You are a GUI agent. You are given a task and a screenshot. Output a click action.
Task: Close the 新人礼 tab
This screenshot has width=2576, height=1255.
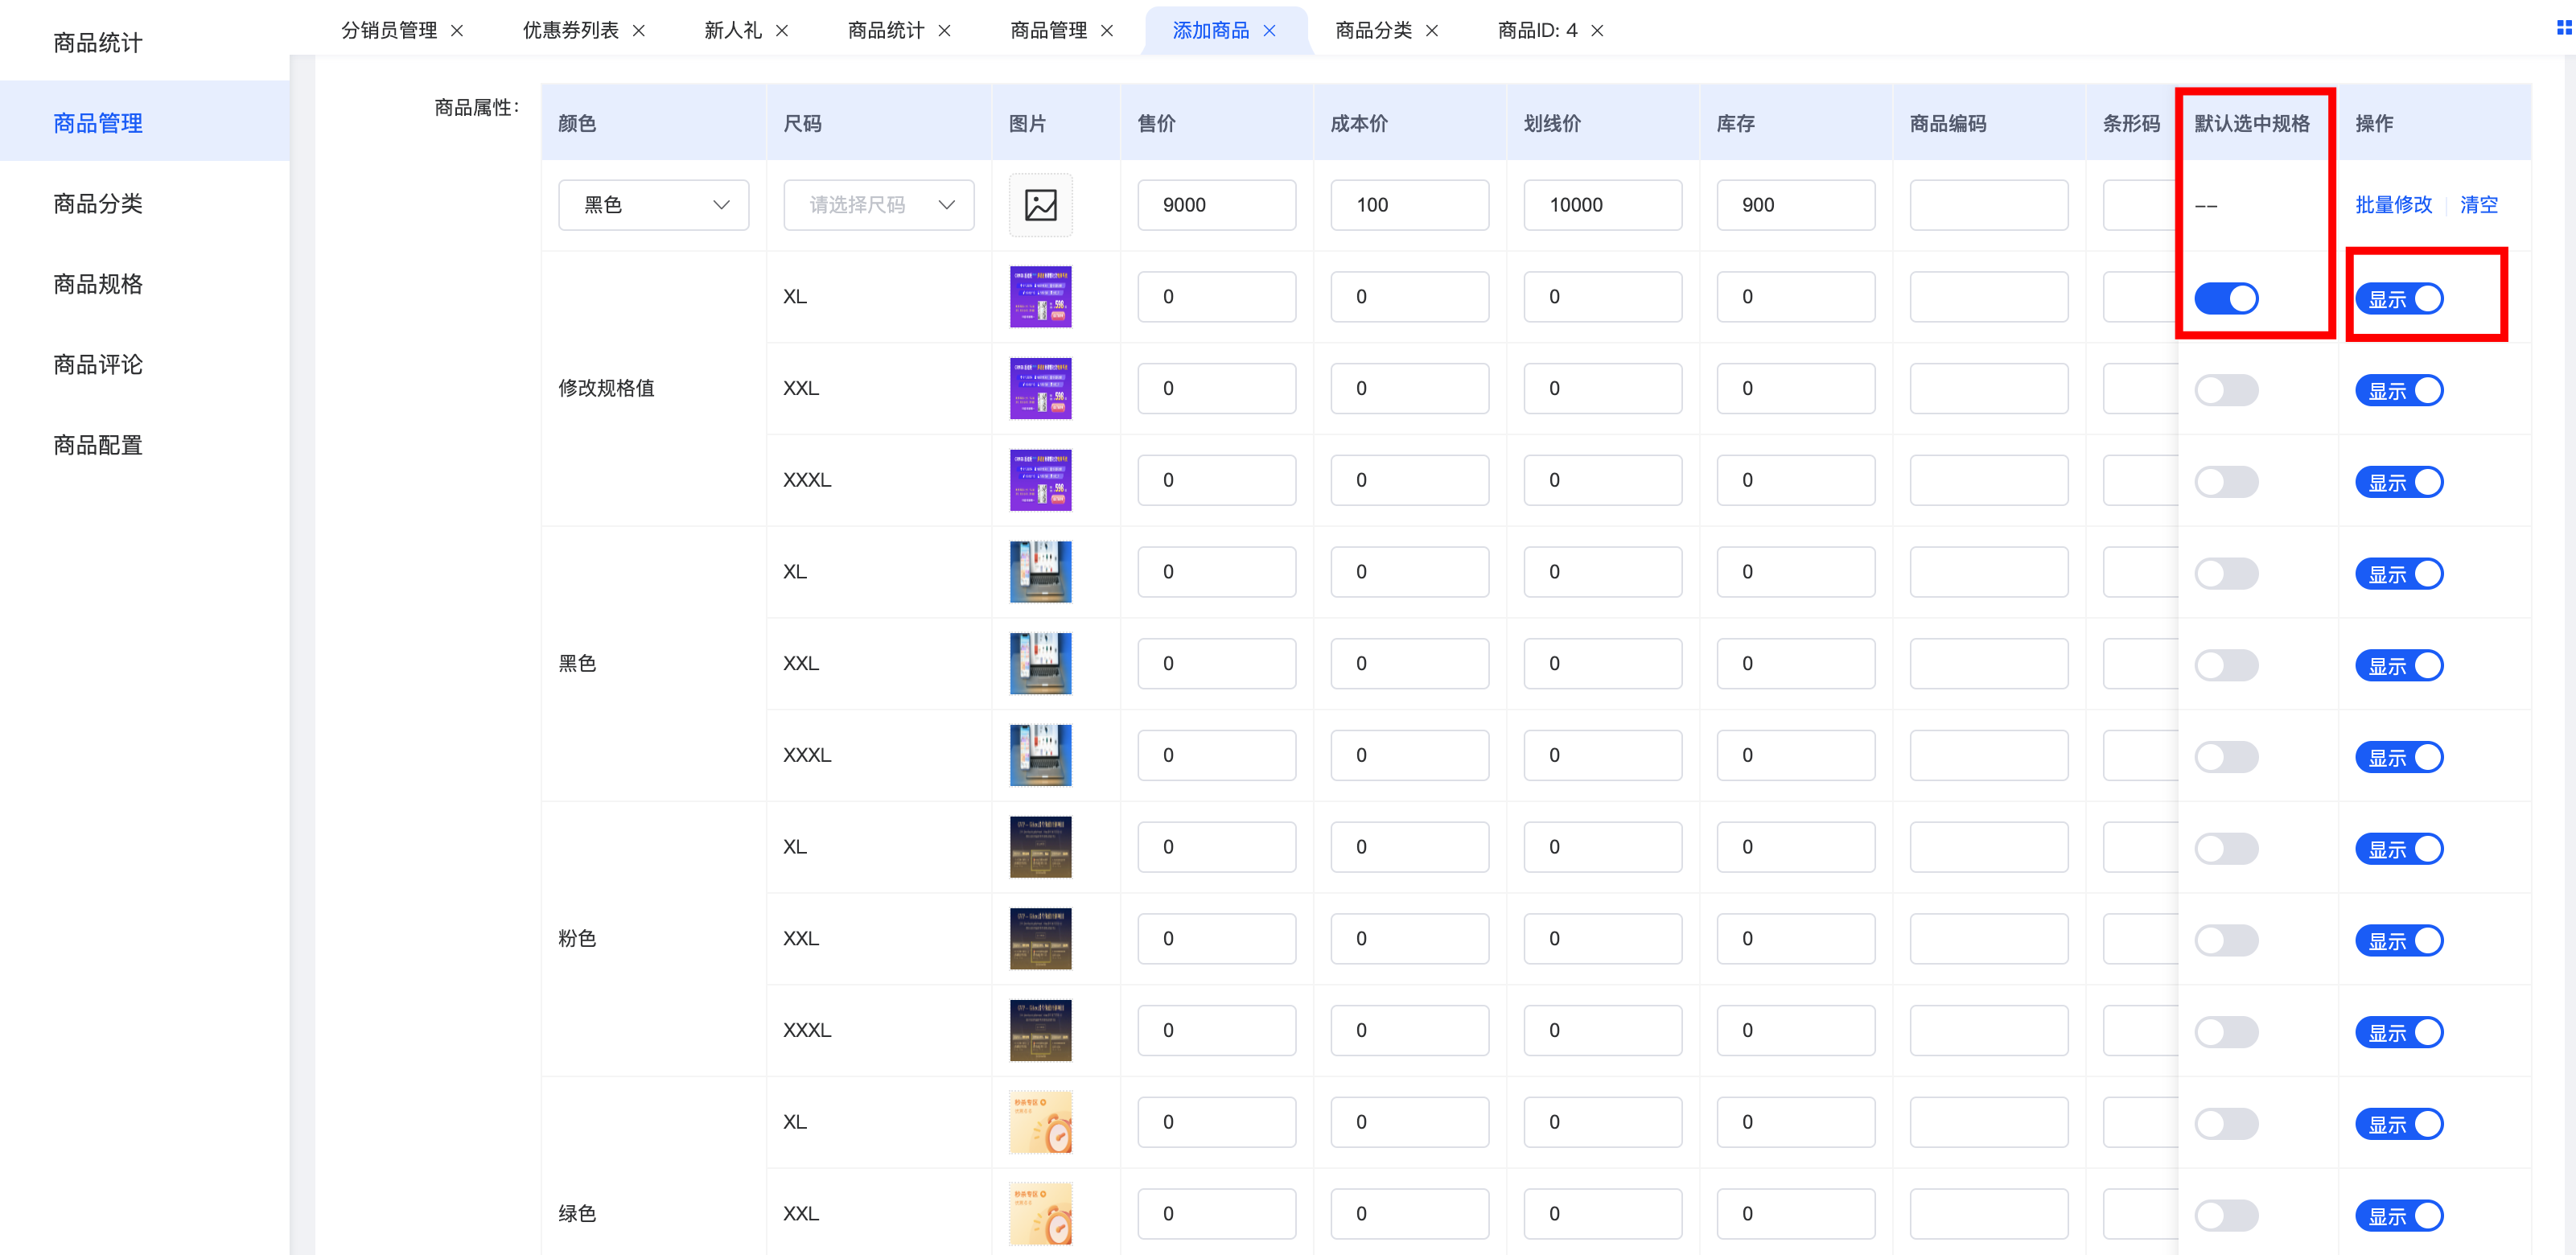(782, 31)
